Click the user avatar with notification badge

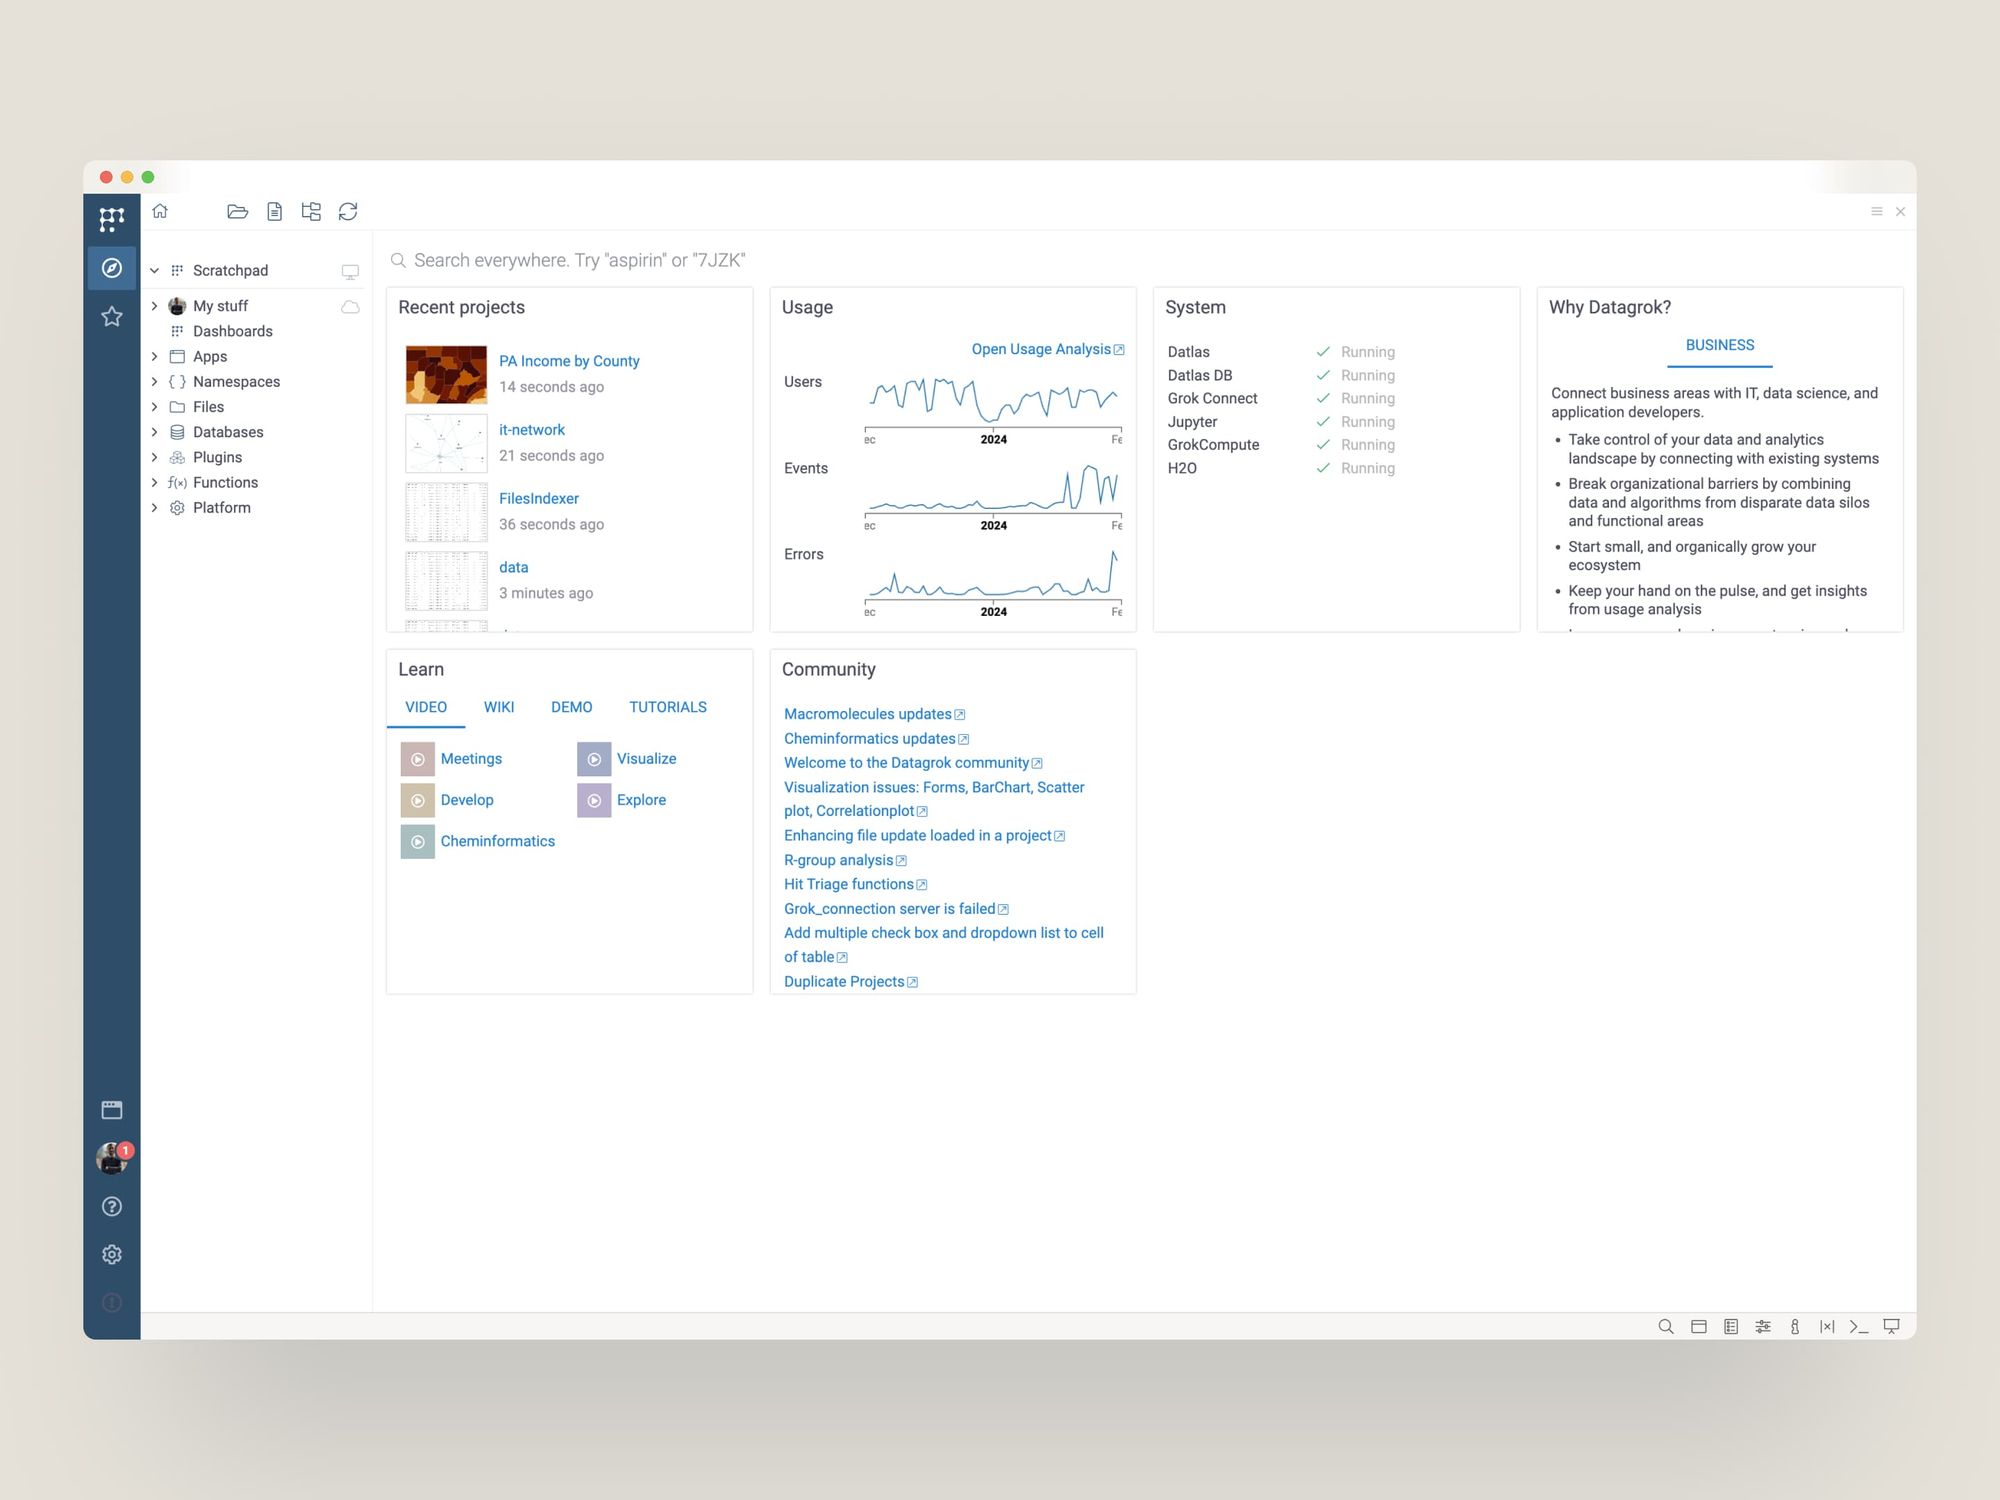click(x=112, y=1158)
